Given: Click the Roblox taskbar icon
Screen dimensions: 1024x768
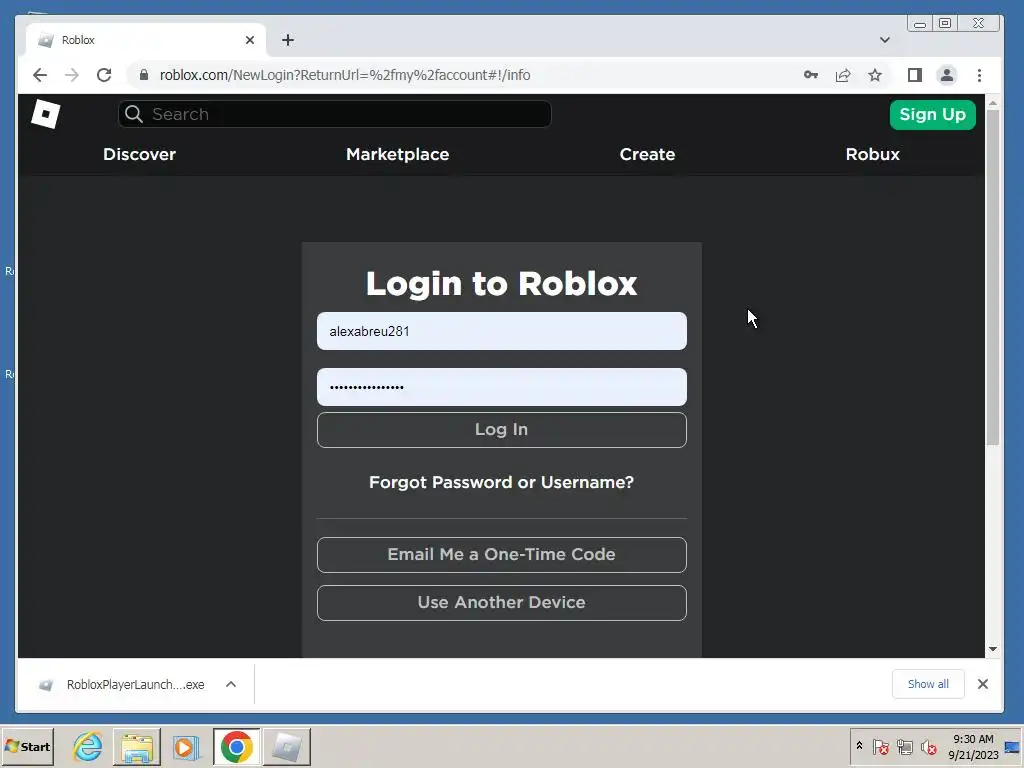Looking at the screenshot, I should coord(287,746).
